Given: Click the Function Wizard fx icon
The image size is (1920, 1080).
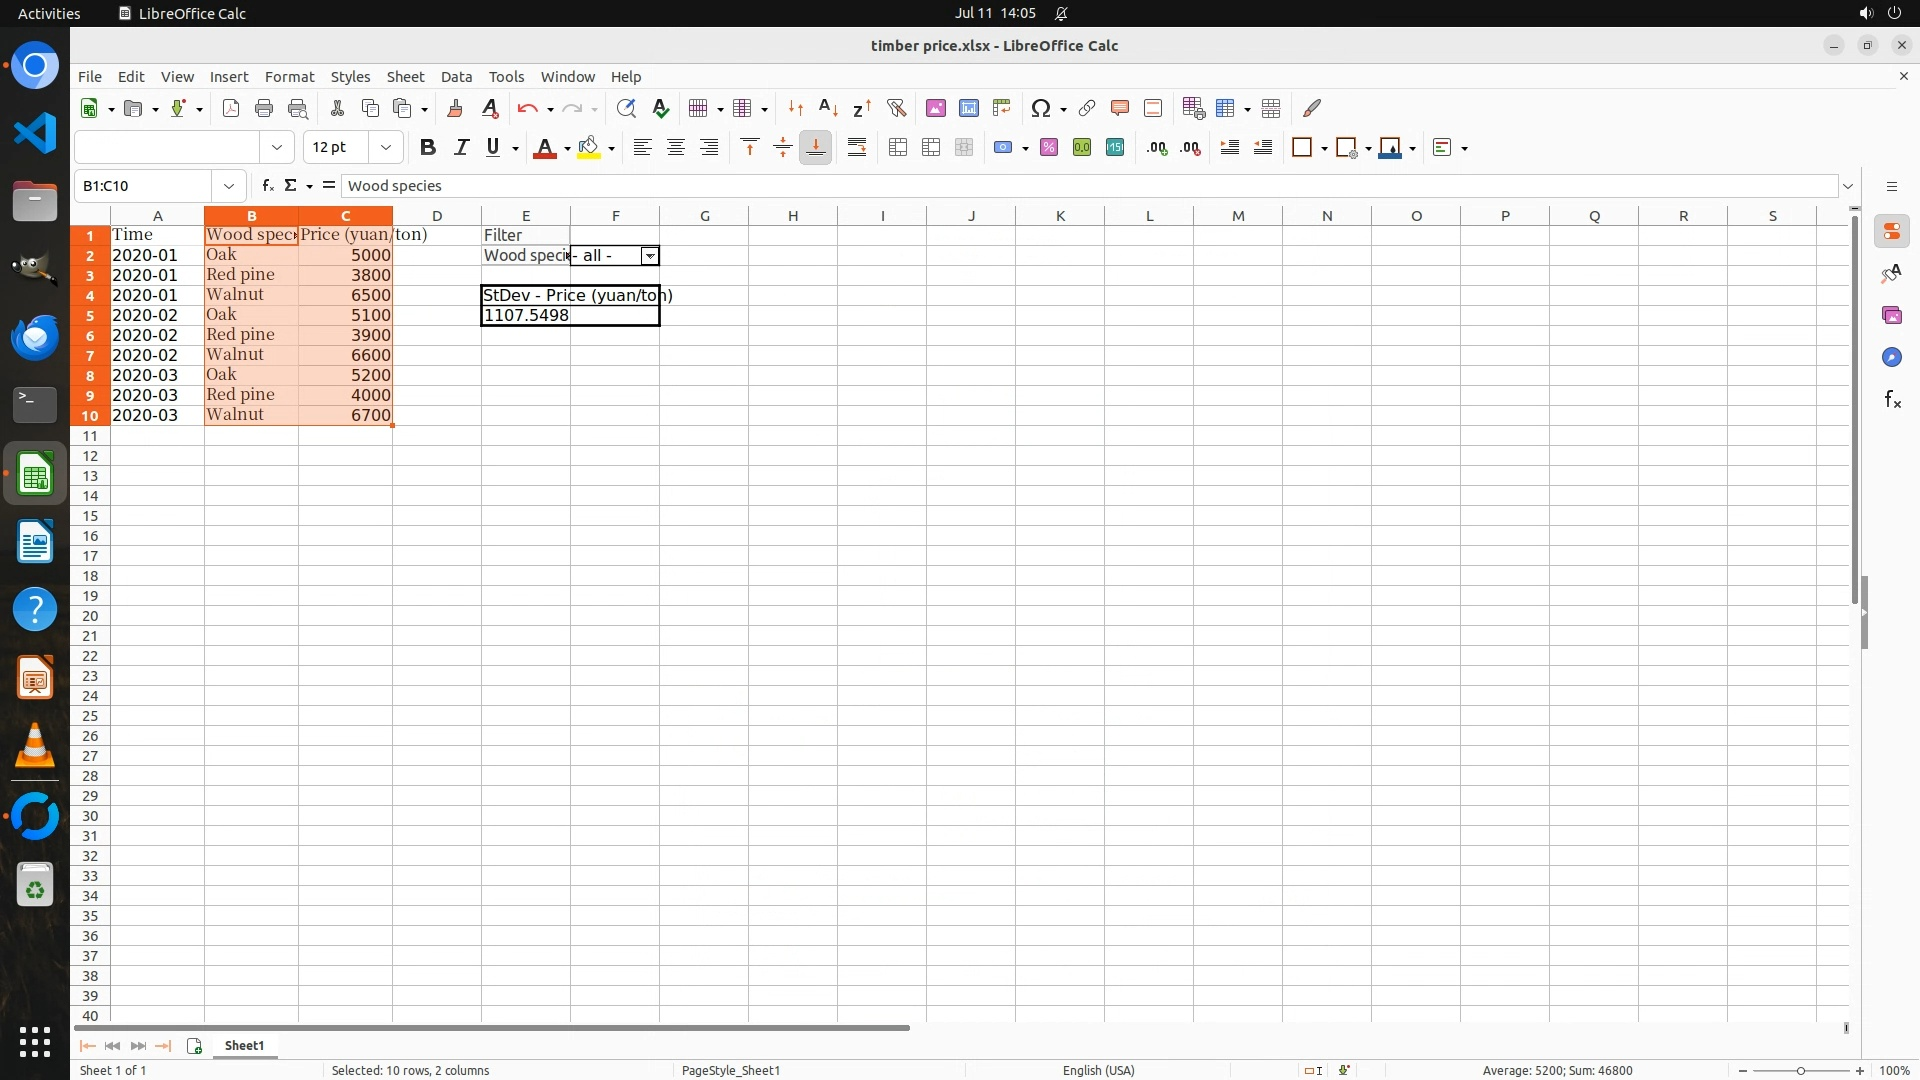Looking at the screenshot, I should coord(267,186).
